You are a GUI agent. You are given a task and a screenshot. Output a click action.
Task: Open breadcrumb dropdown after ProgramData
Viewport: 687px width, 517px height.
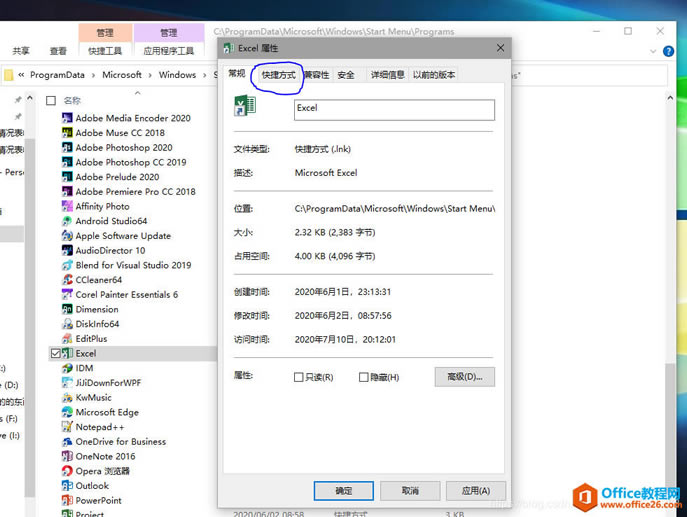point(93,75)
